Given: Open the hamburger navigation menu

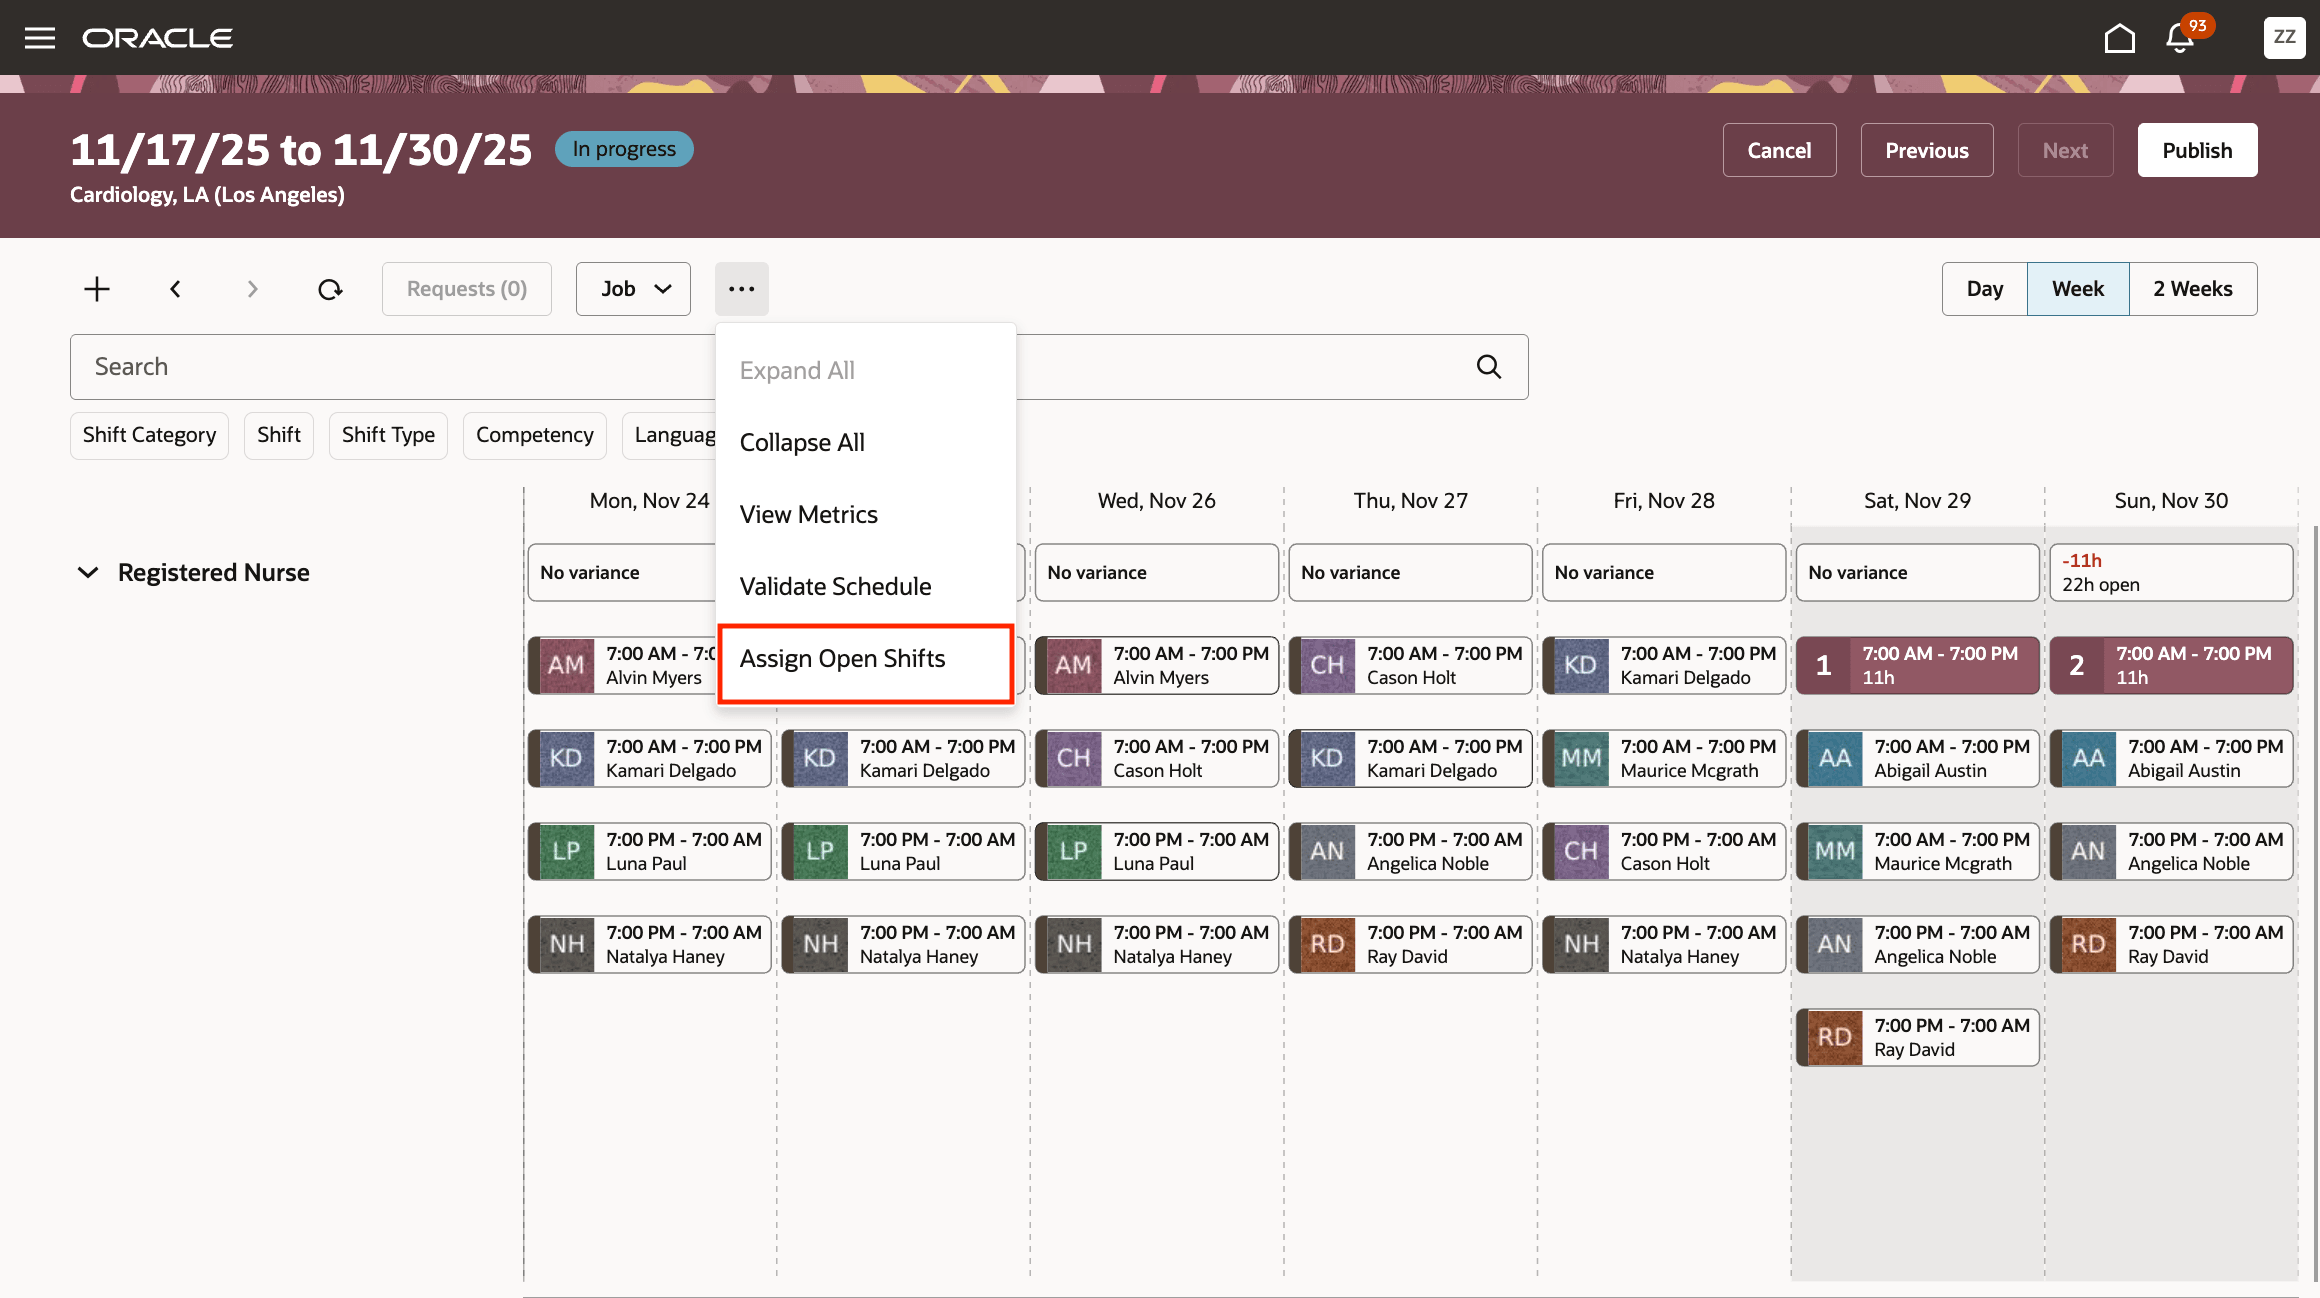Looking at the screenshot, I should pyautogui.click(x=39, y=37).
